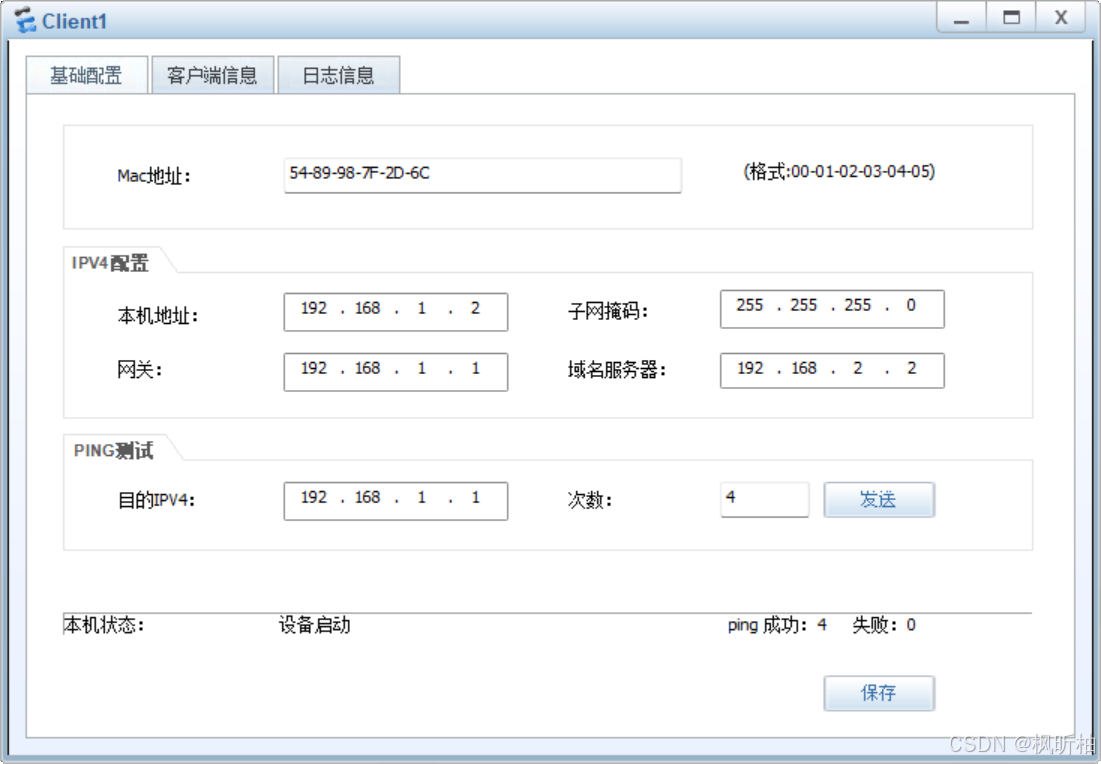1101x764 pixels.
Task: Click the Client1 app icon in title bar
Action: click(x=25, y=20)
